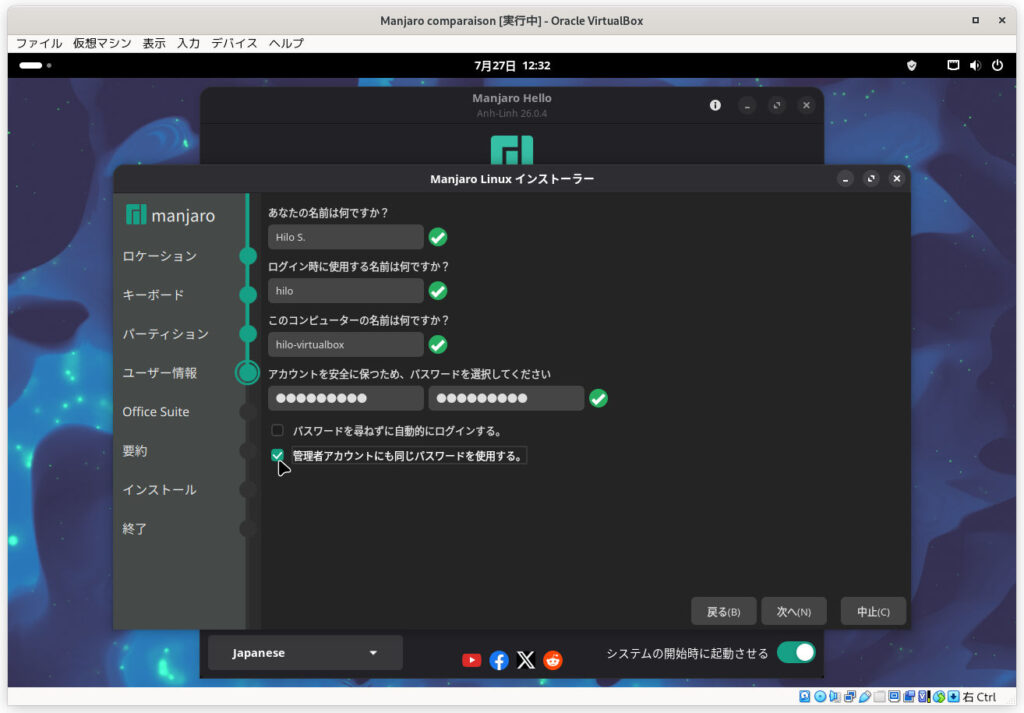
Task: Click the shared folders icon in VirtualBox status bar
Action: 880,697
